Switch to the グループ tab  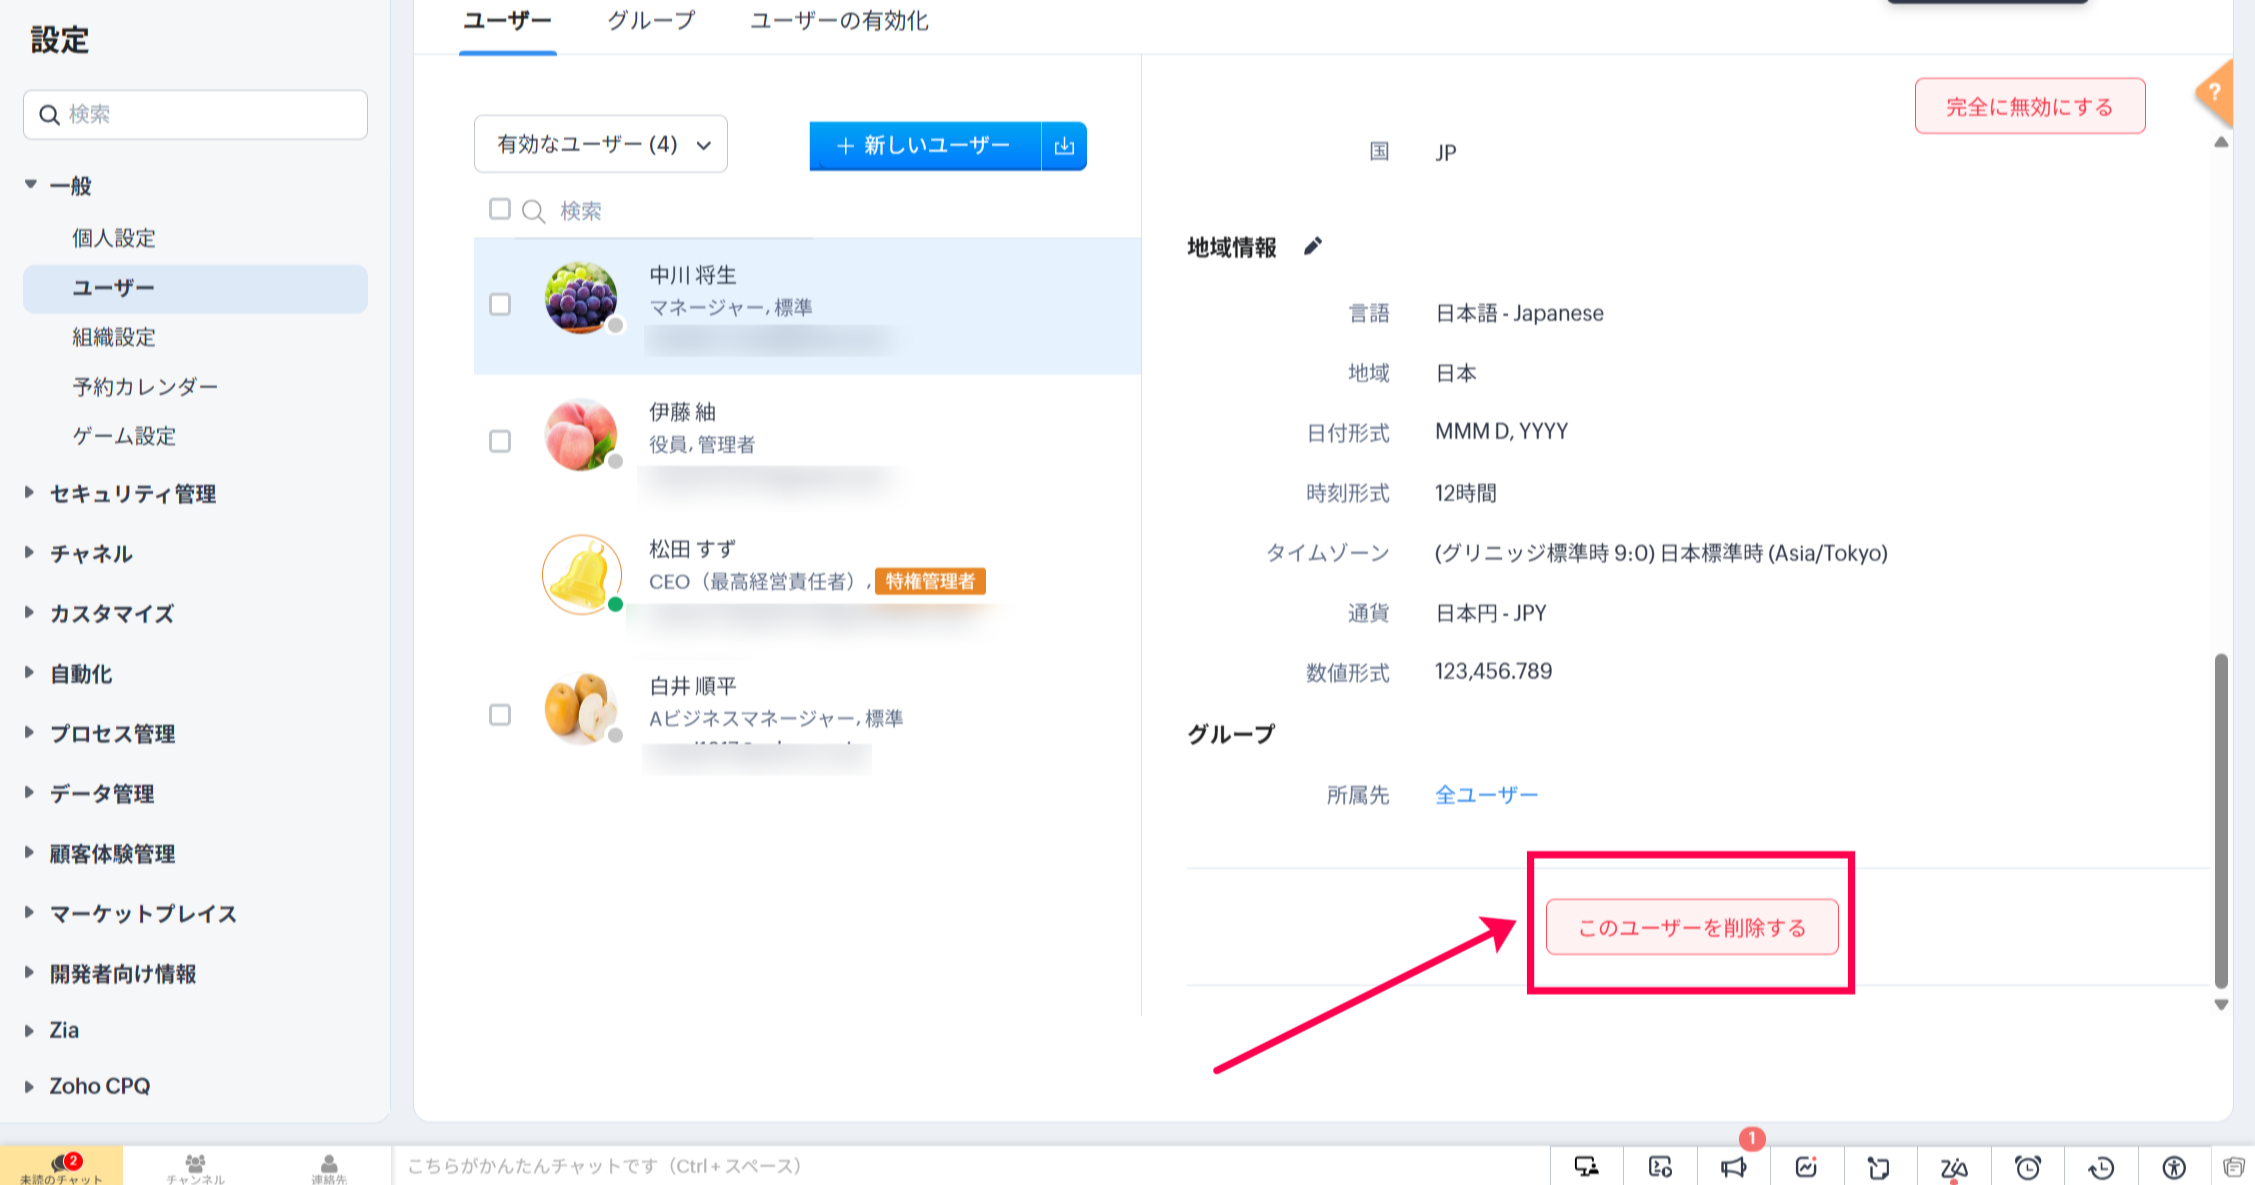click(x=651, y=21)
